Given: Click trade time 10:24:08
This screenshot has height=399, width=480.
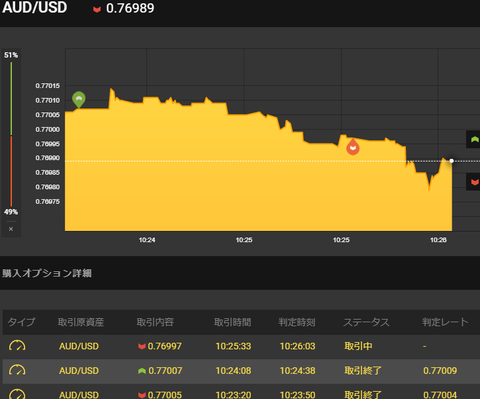Looking at the screenshot, I should [x=233, y=371].
